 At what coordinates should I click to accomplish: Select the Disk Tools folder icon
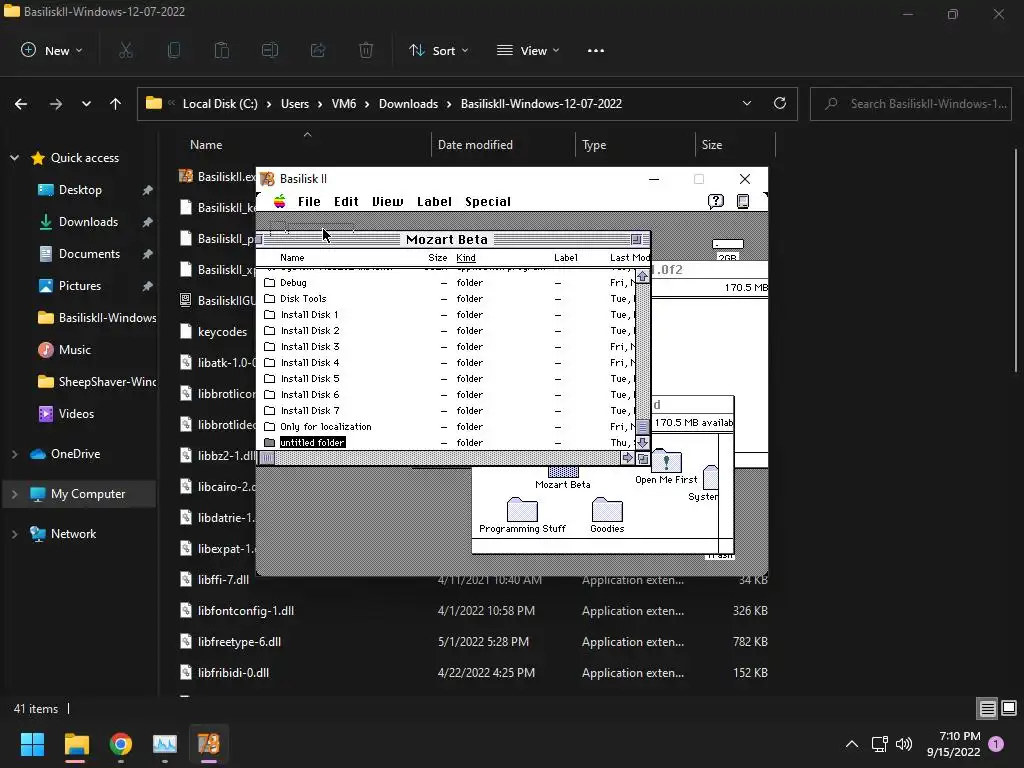[269, 298]
